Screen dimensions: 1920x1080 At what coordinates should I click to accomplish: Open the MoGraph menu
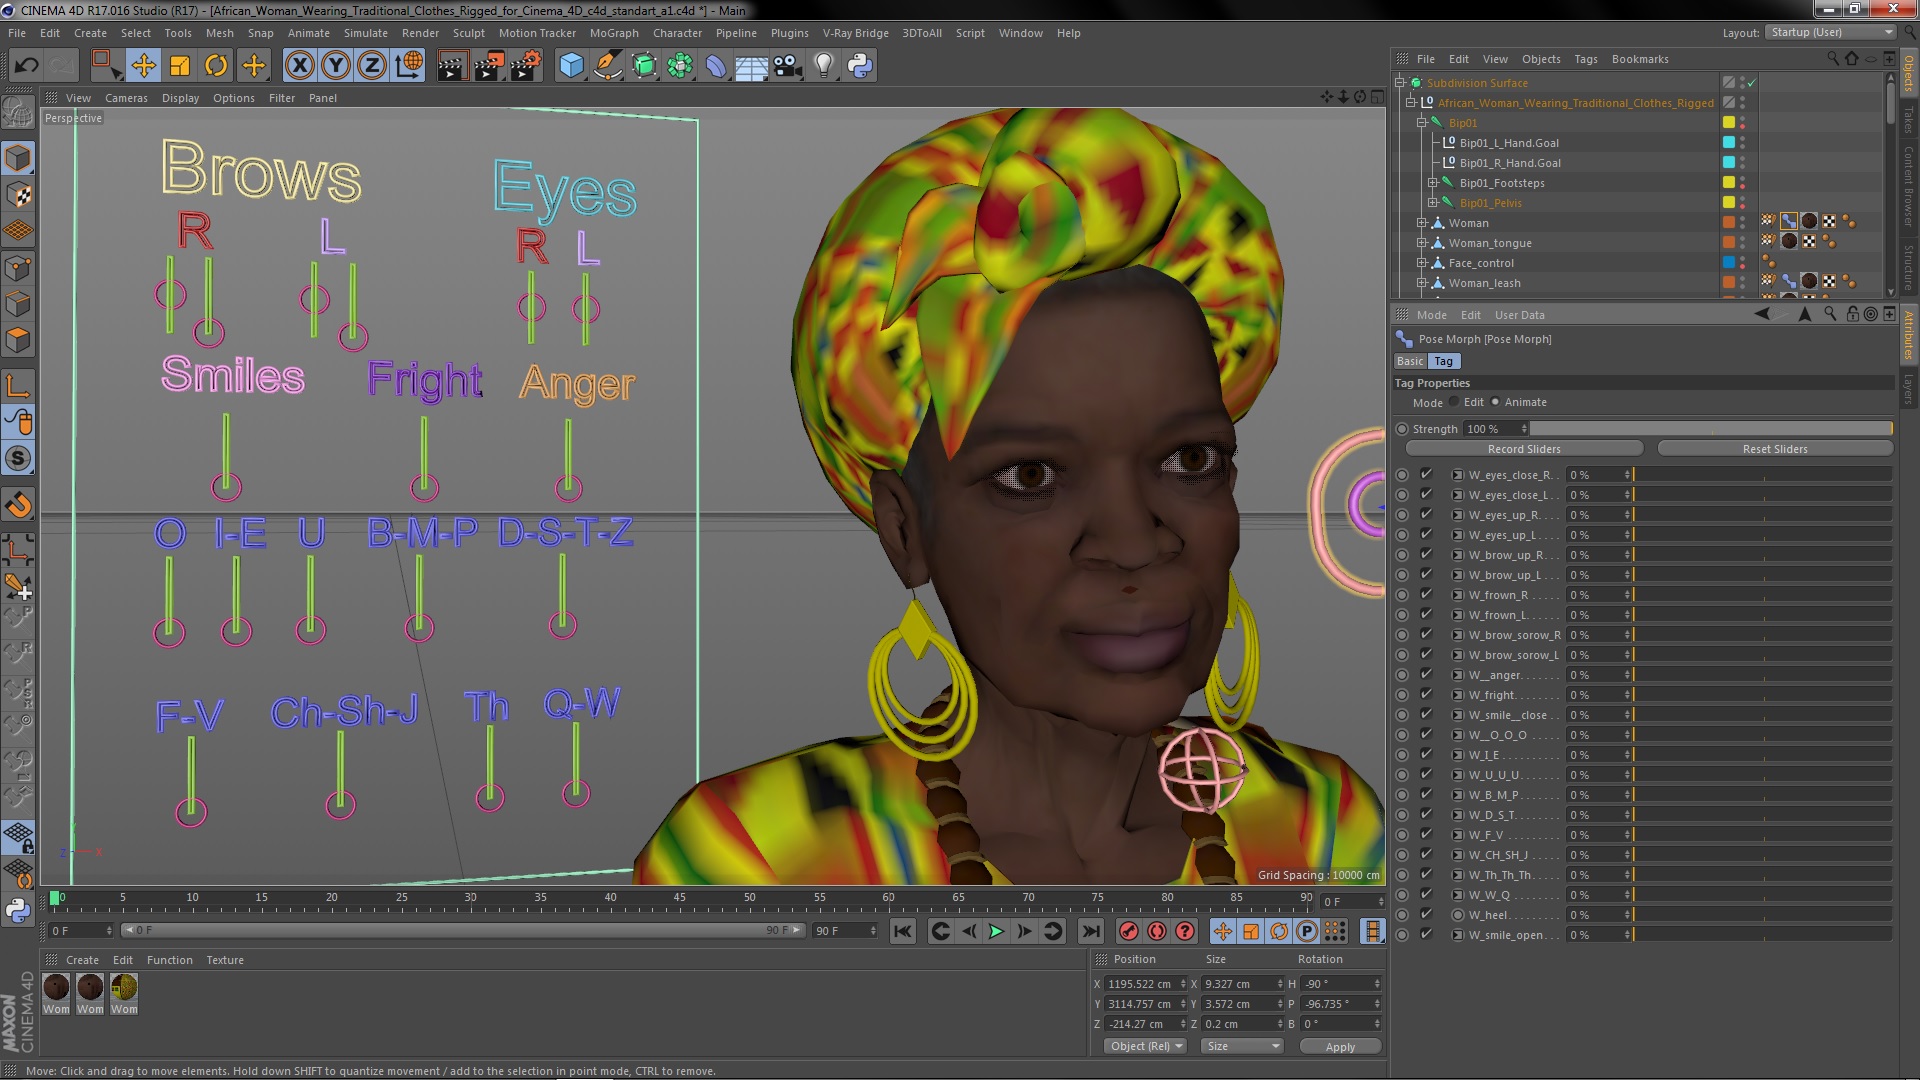coord(613,33)
